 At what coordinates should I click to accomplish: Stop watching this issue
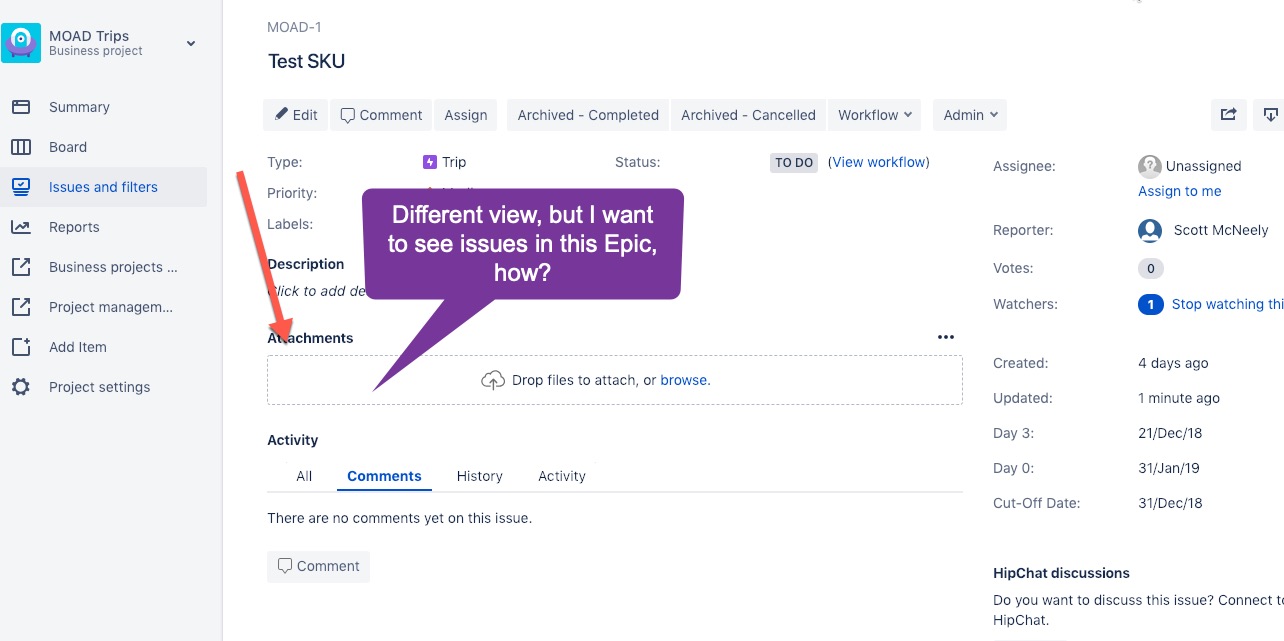(1226, 304)
